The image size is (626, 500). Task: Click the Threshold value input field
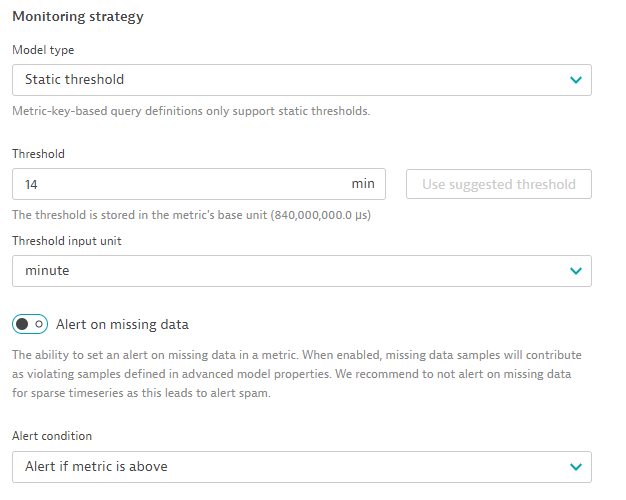tap(180, 184)
